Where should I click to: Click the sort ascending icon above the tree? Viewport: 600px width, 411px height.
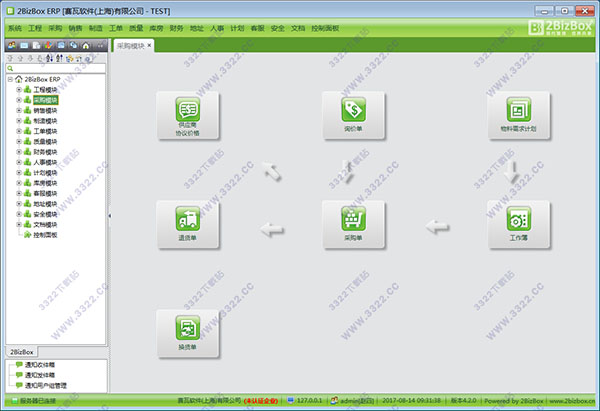point(49,58)
